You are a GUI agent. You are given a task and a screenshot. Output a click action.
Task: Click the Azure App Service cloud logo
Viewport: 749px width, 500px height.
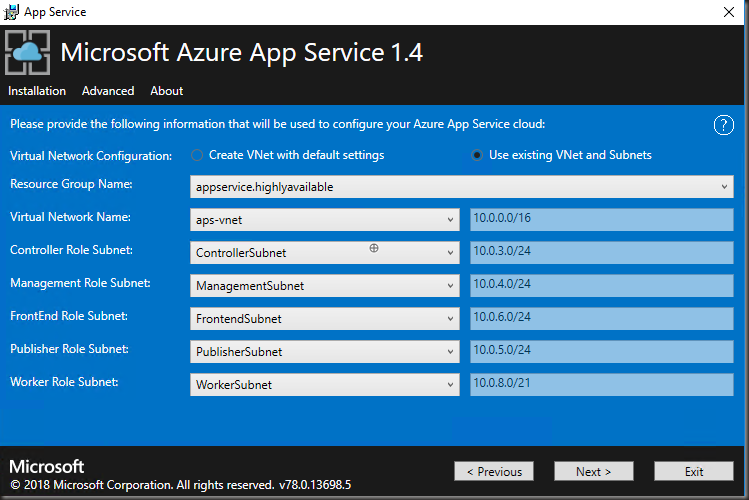(28, 53)
